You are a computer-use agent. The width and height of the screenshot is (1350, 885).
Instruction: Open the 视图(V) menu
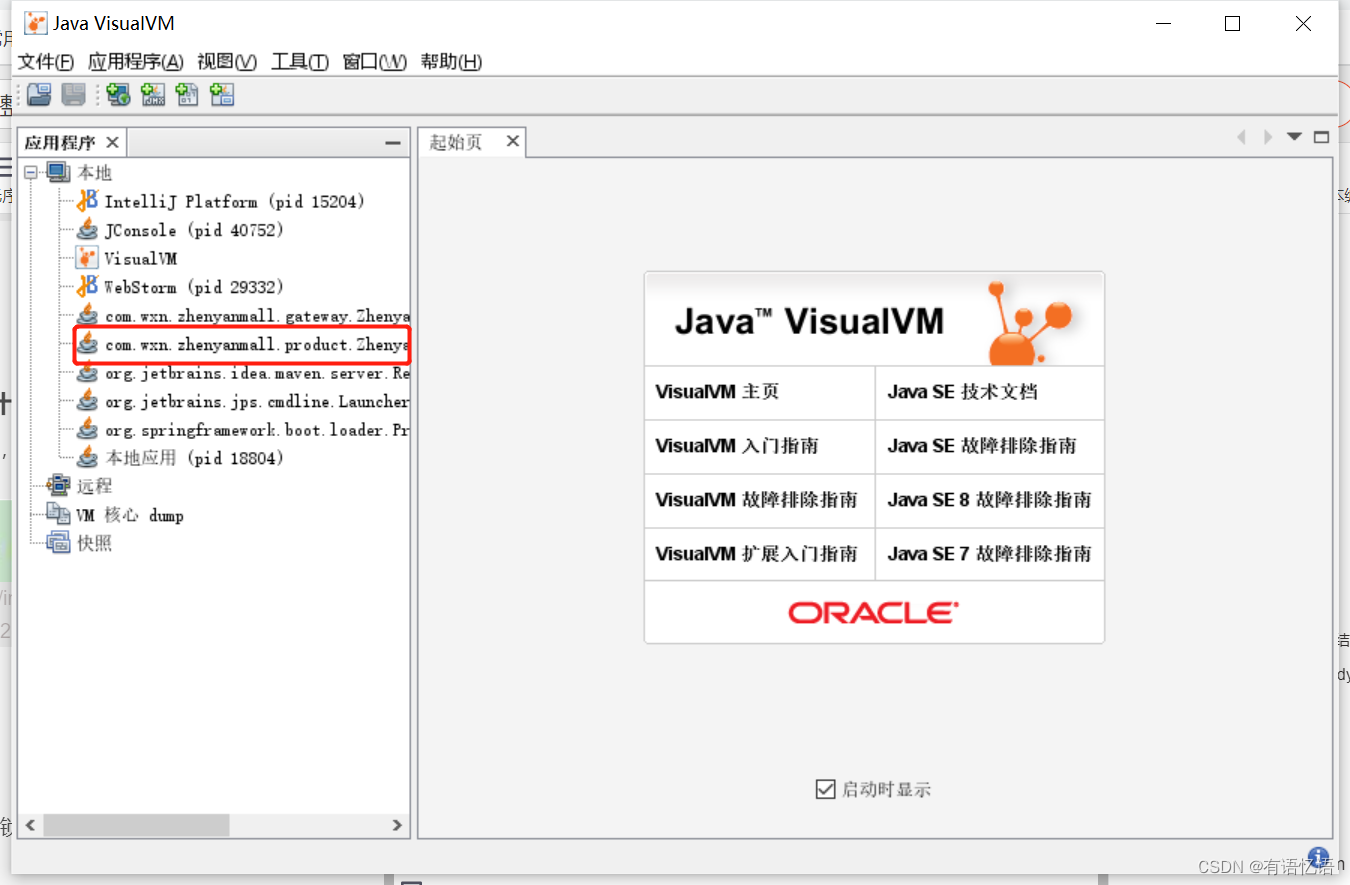click(227, 62)
